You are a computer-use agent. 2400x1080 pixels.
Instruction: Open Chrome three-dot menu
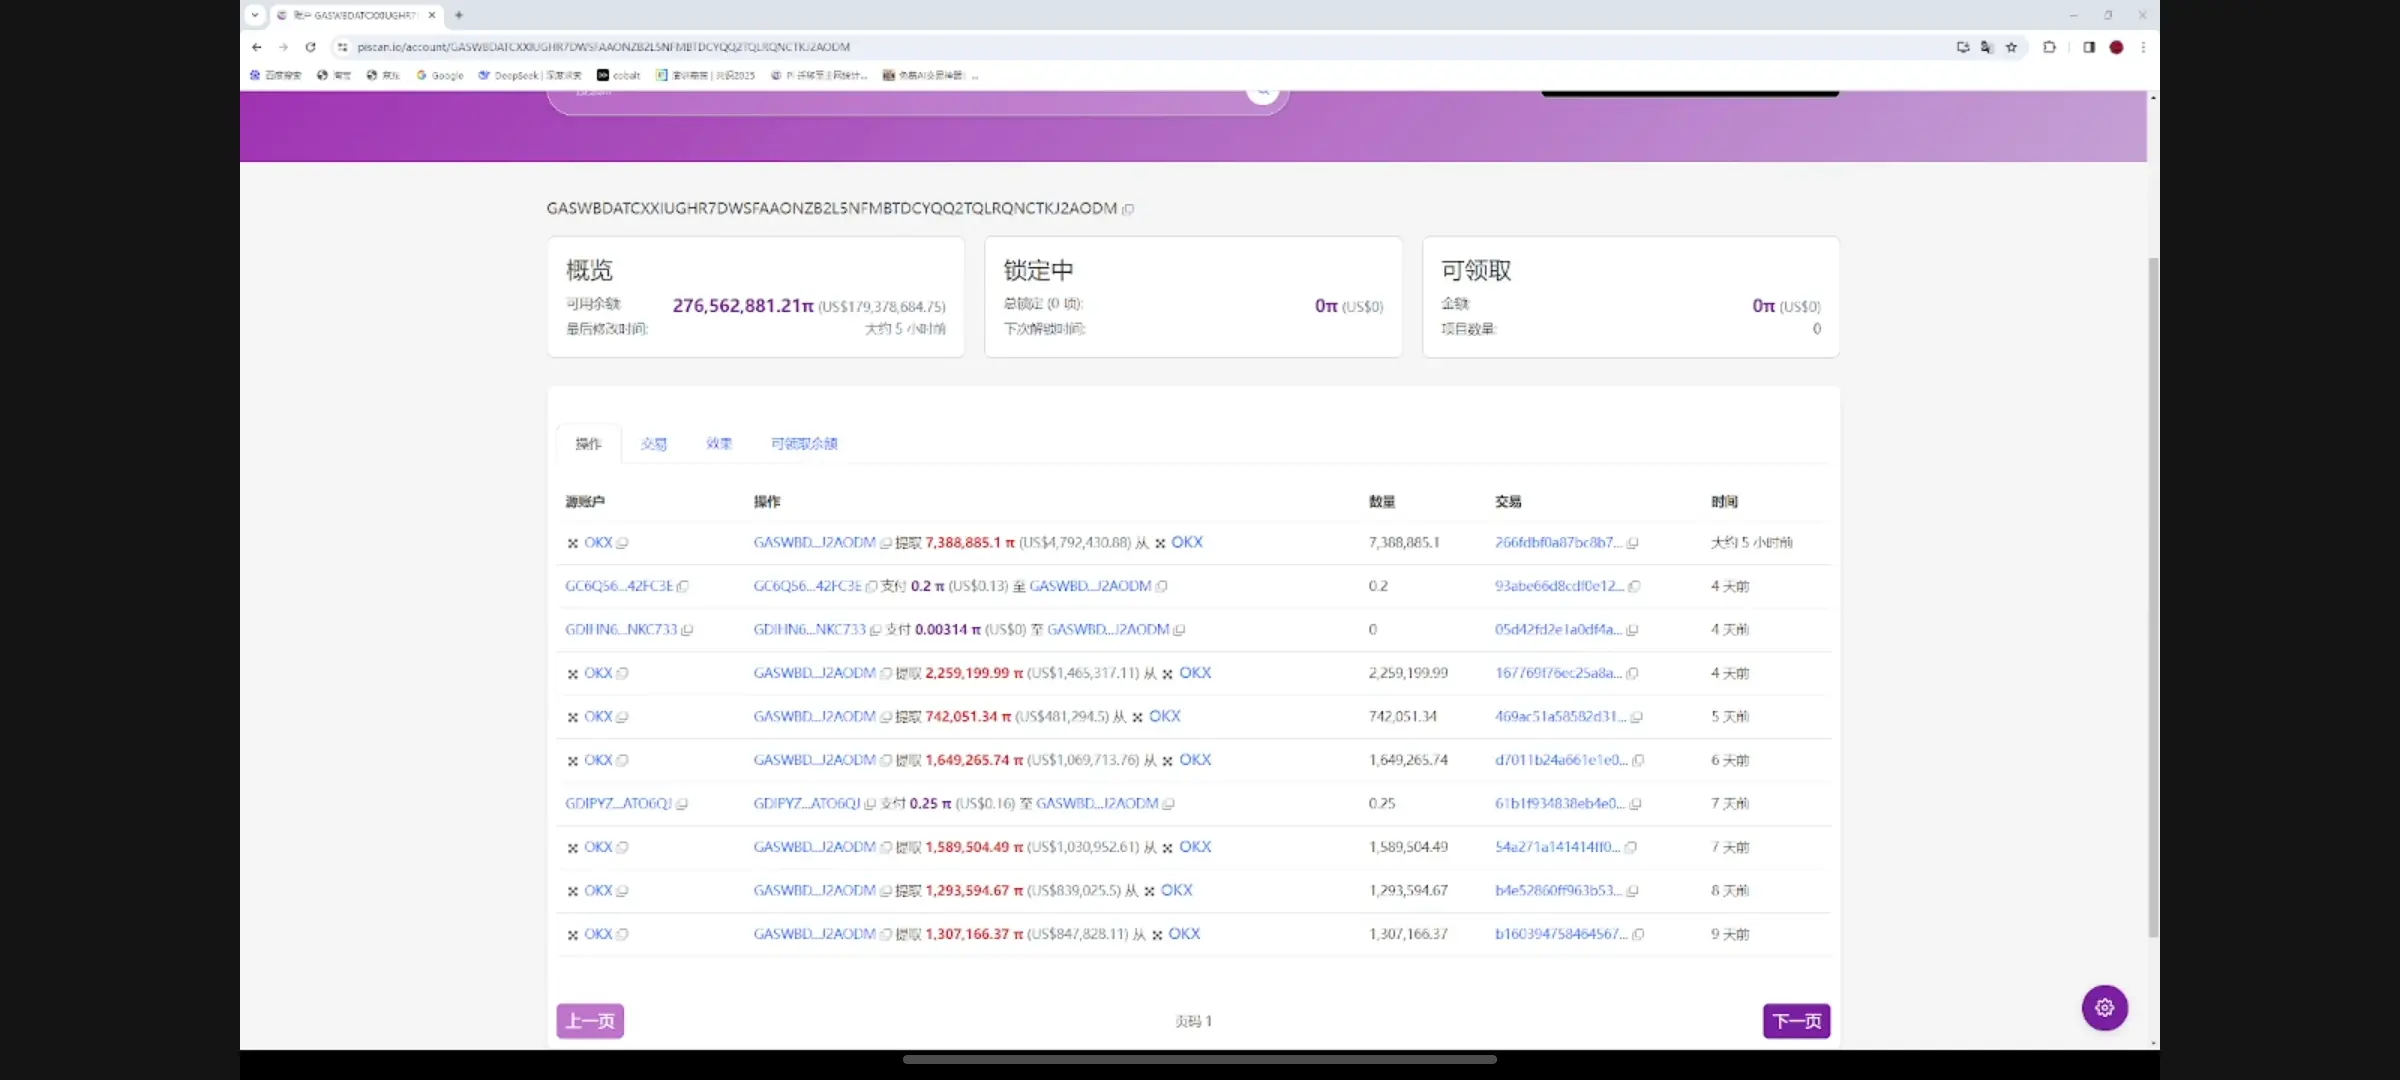(x=2142, y=47)
